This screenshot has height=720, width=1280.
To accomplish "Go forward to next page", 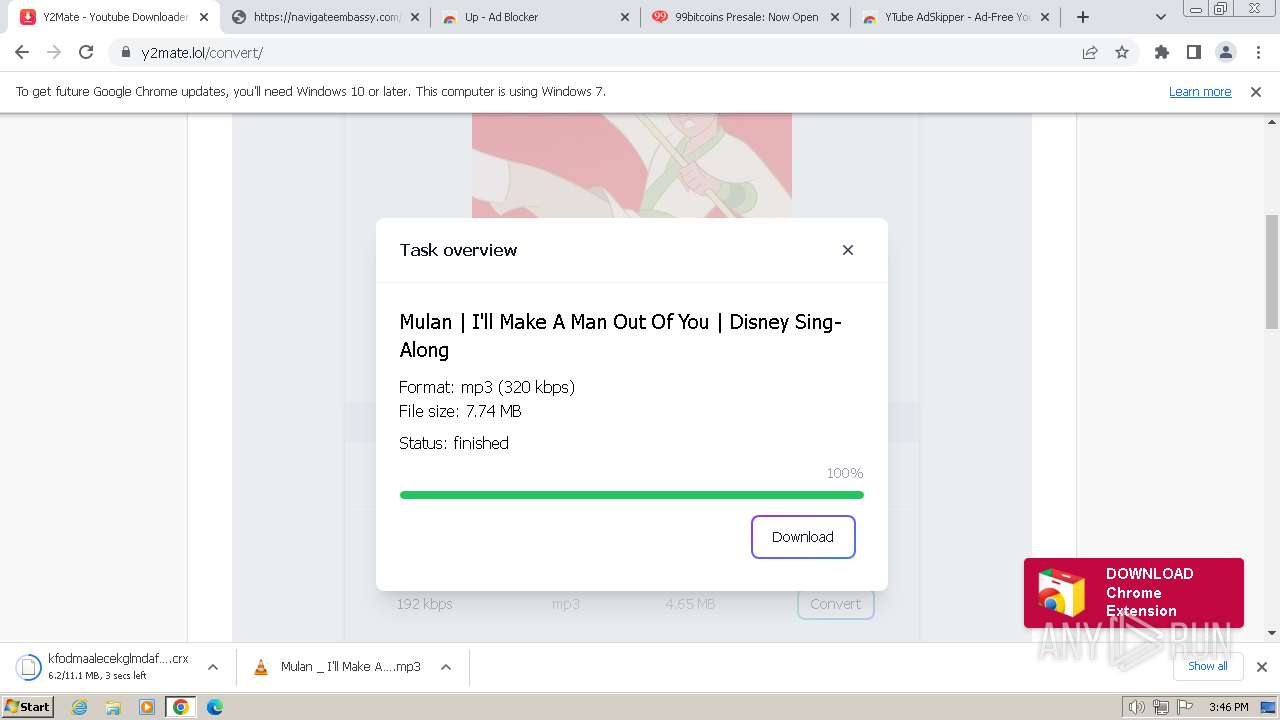I will (x=54, y=52).
